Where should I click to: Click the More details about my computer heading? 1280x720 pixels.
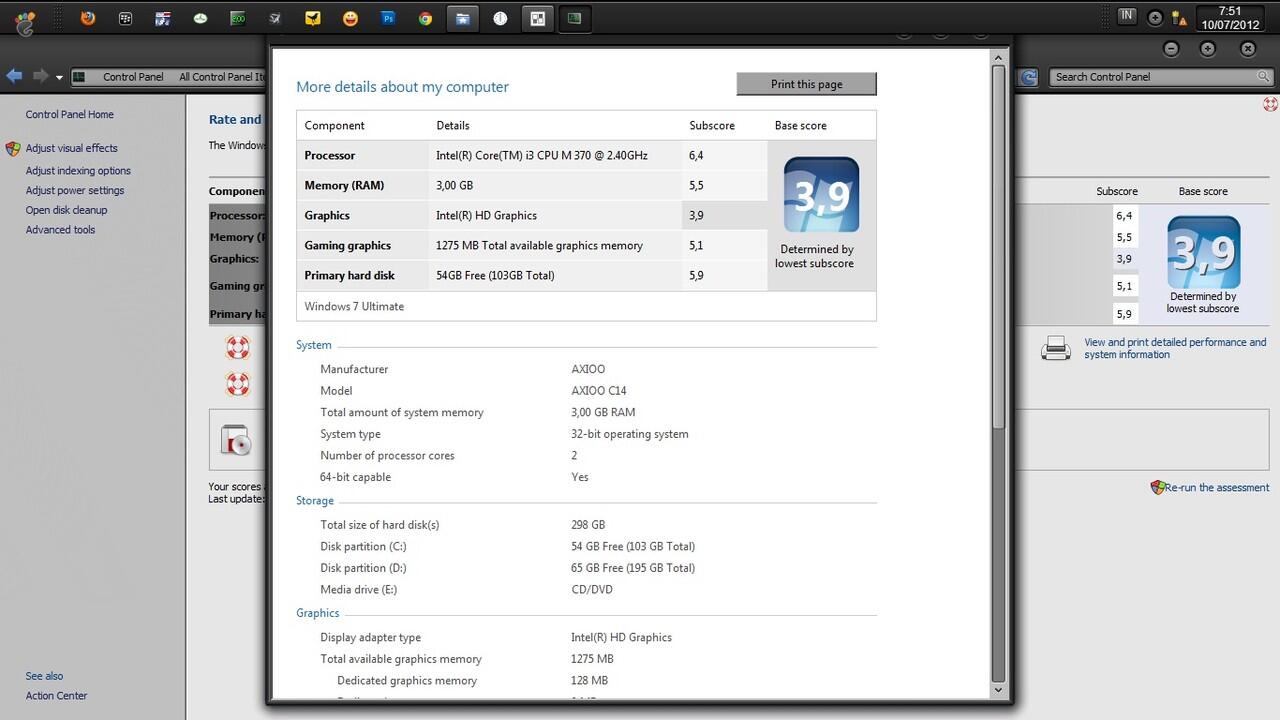402,87
